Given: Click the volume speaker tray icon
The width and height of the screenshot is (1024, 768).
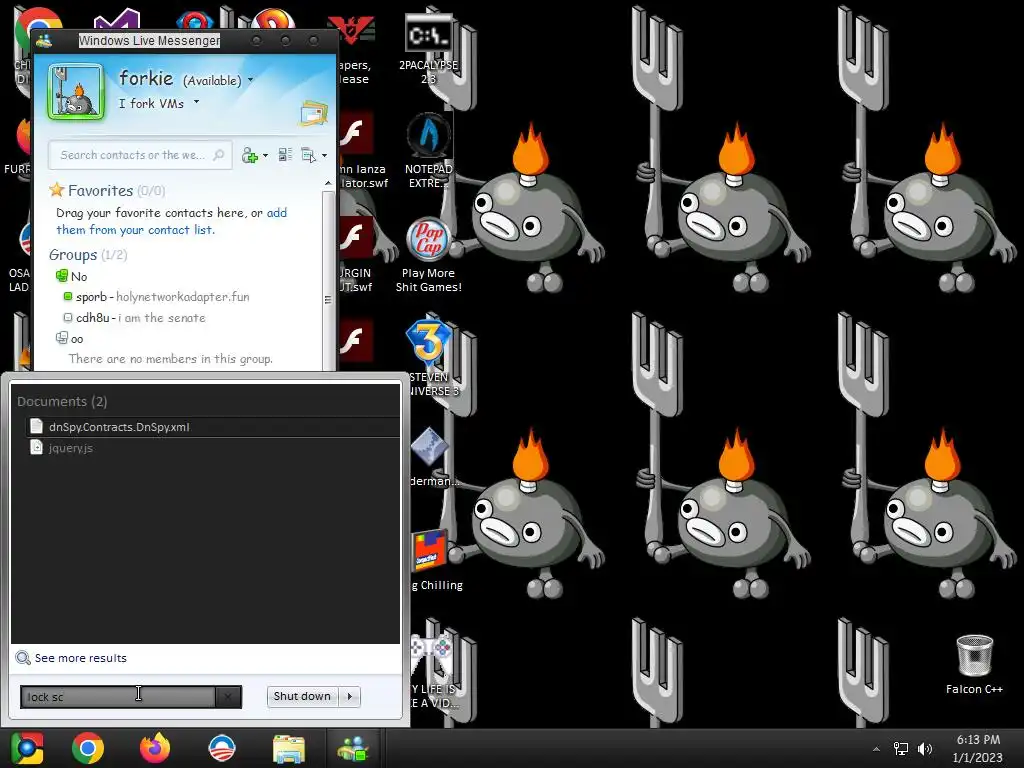Looking at the screenshot, I should [x=925, y=749].
